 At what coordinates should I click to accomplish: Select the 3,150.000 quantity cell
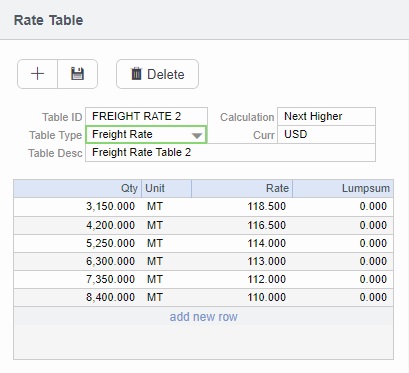[x=78, y=207]
